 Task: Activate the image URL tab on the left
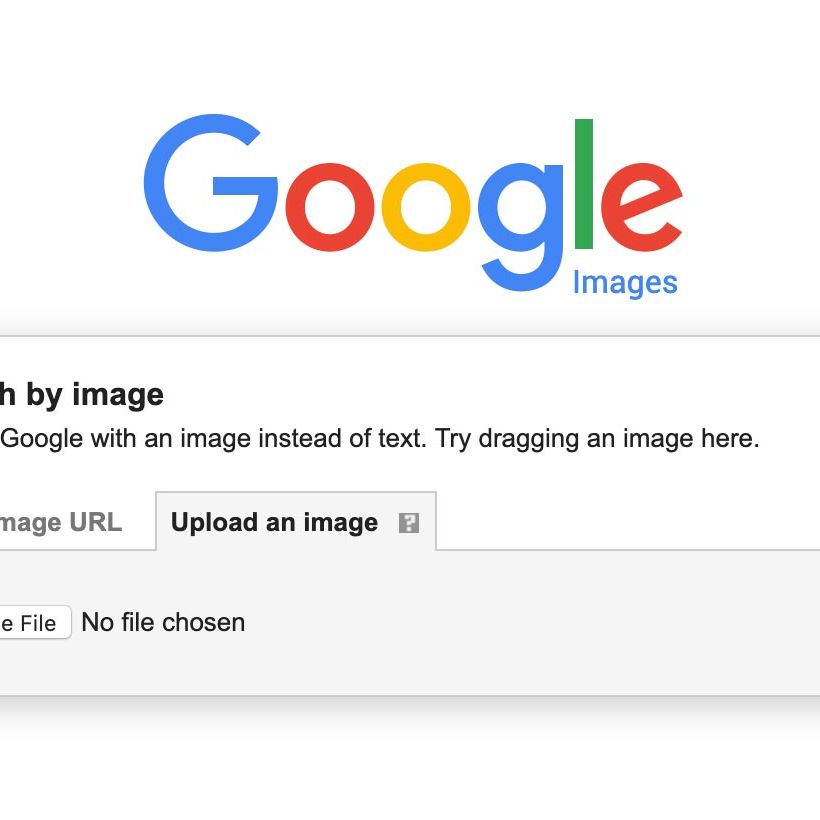click(60, 522)
